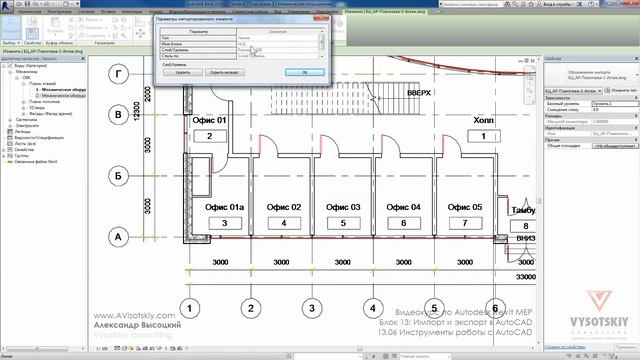Select the Имя блока row in dialog
This screenshot has width=640, height=360.
click(x=239, y=44)
